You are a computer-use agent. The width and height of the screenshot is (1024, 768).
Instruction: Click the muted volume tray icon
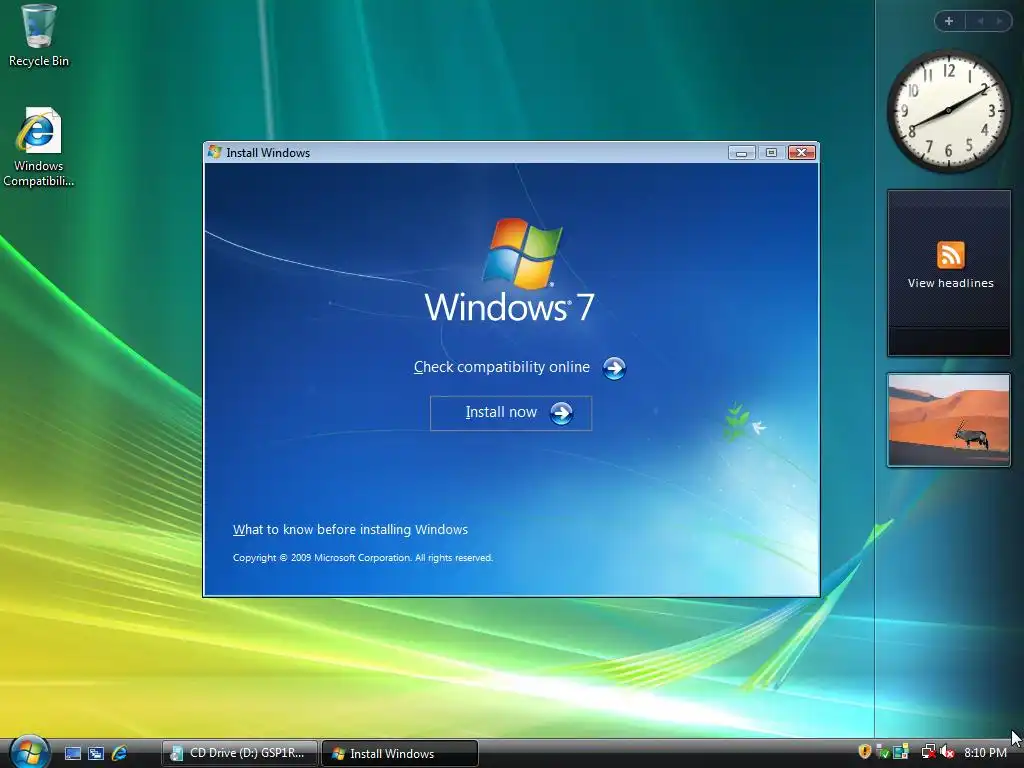[x=948, y=752]
